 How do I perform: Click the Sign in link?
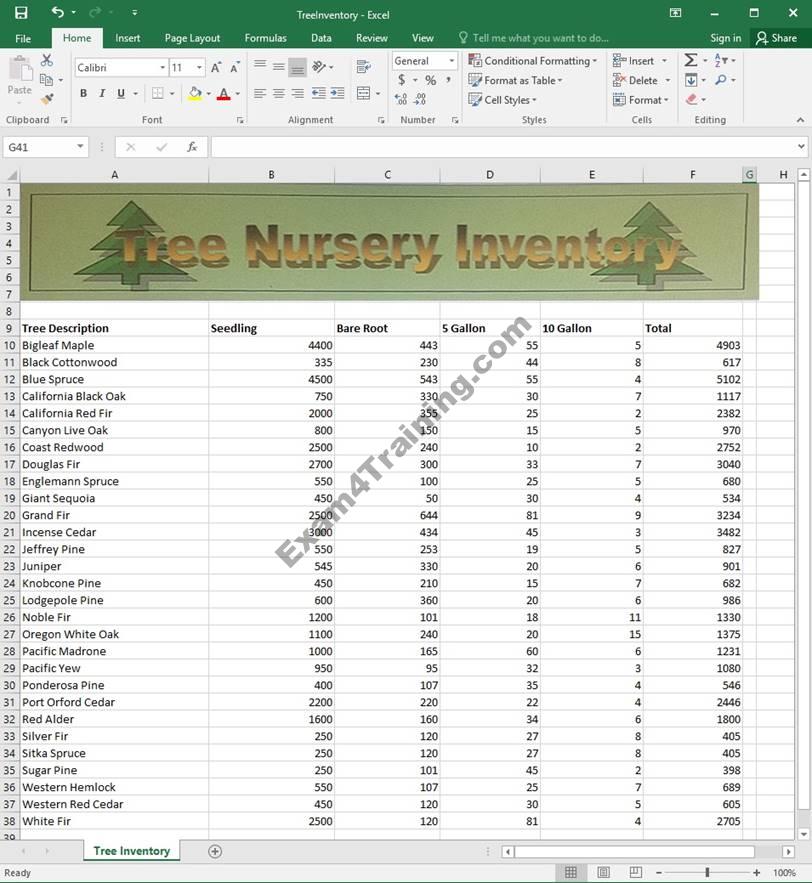725,38
